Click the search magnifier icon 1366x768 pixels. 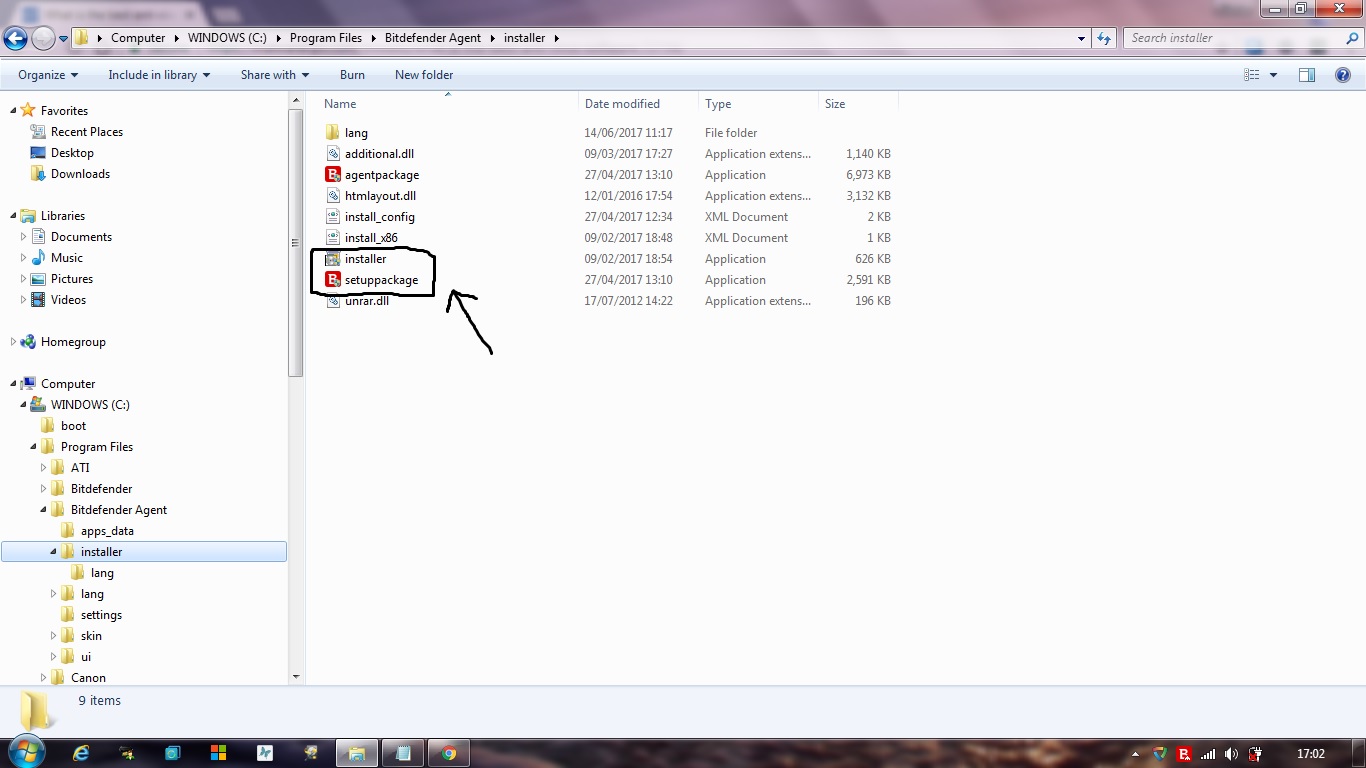pyautogui.click(x=1350, y=38)
